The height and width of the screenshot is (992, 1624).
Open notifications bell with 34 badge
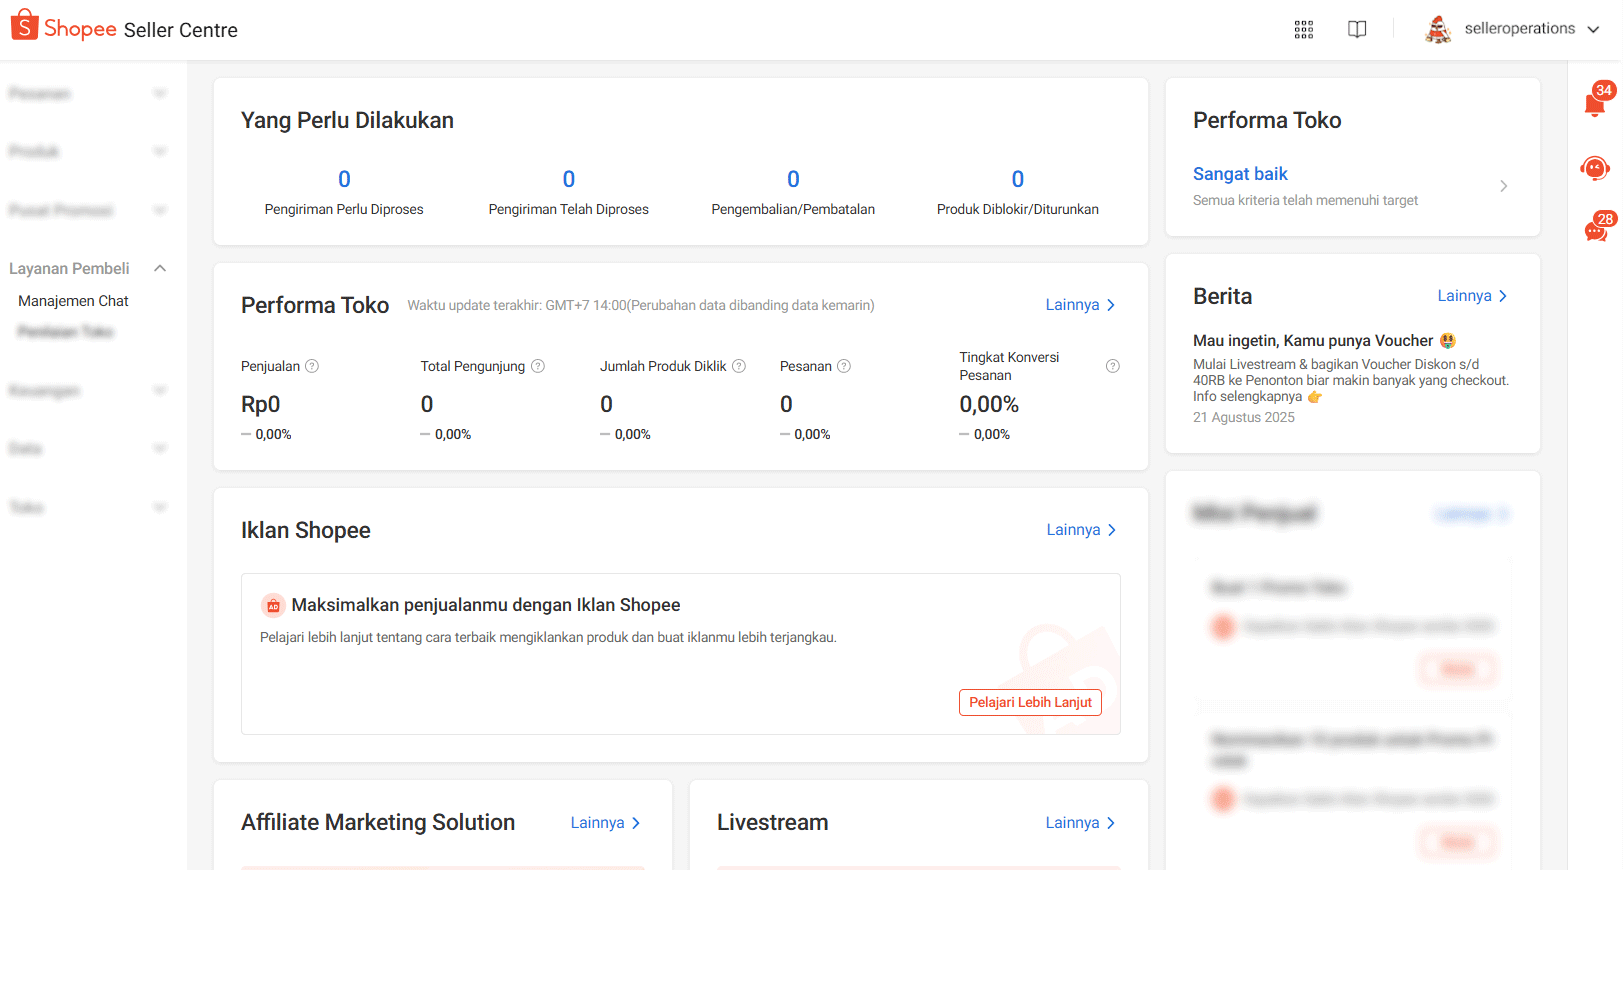pos(1596,103)
